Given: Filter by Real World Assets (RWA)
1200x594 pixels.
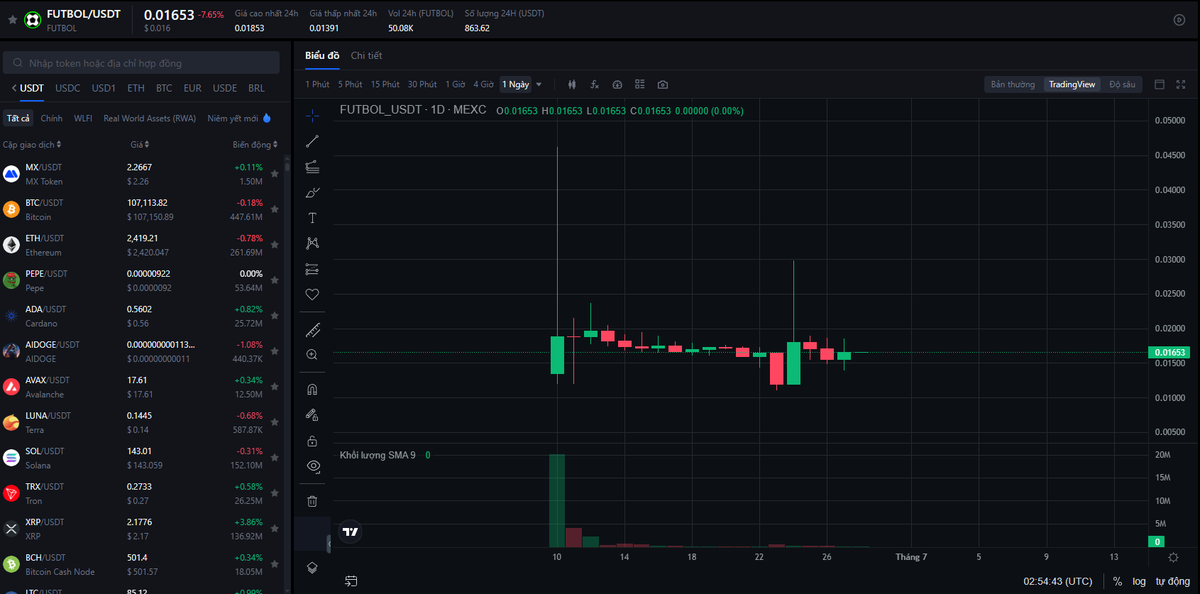Looking at the screenshot, I should coord(149,118).
